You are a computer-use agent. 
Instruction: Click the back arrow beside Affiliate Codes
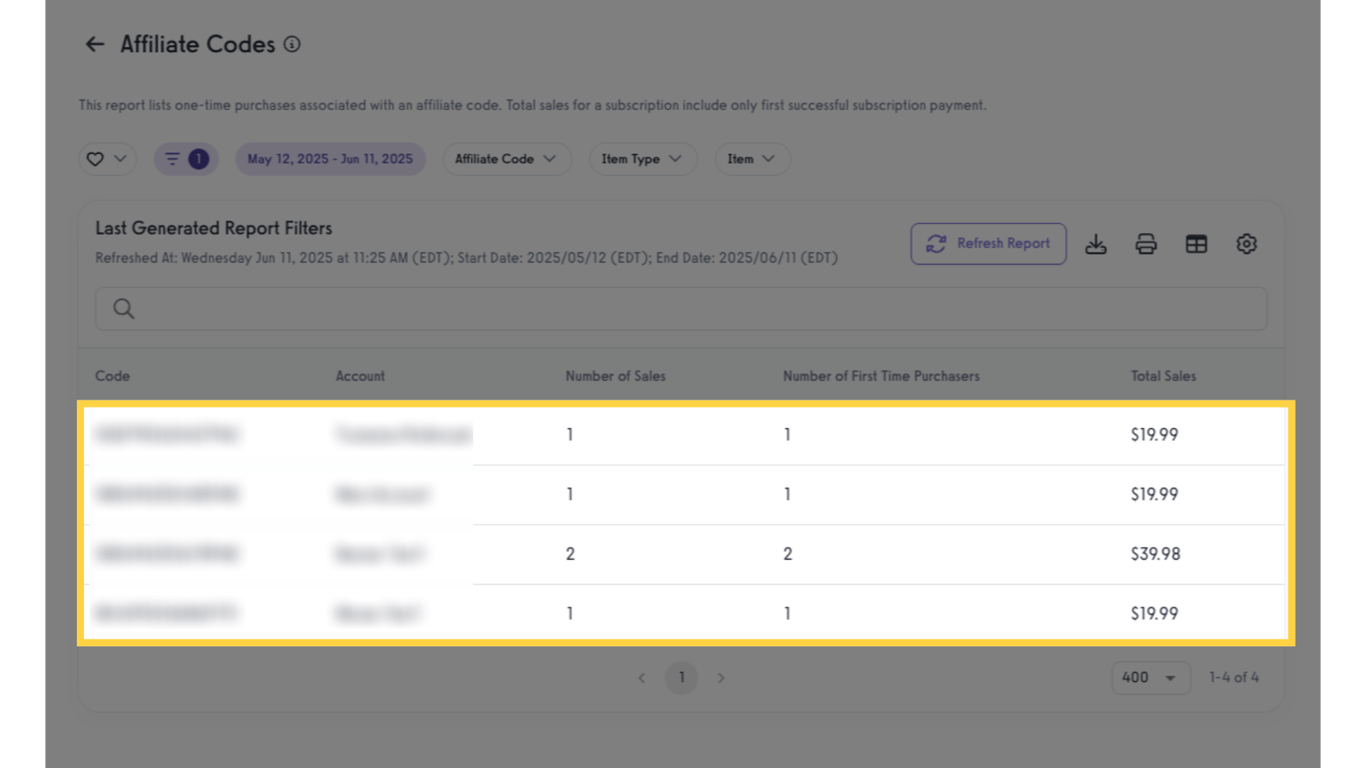point(95,44)
